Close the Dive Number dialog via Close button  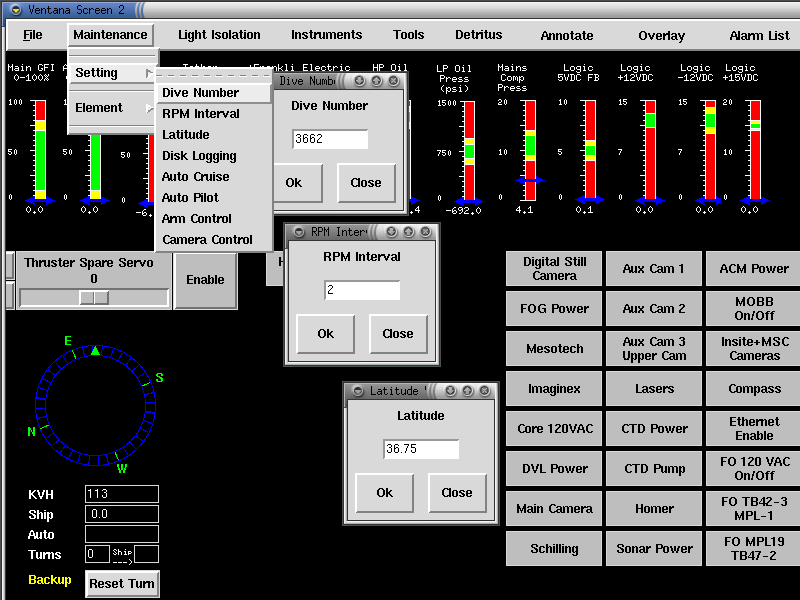point(366,183)
